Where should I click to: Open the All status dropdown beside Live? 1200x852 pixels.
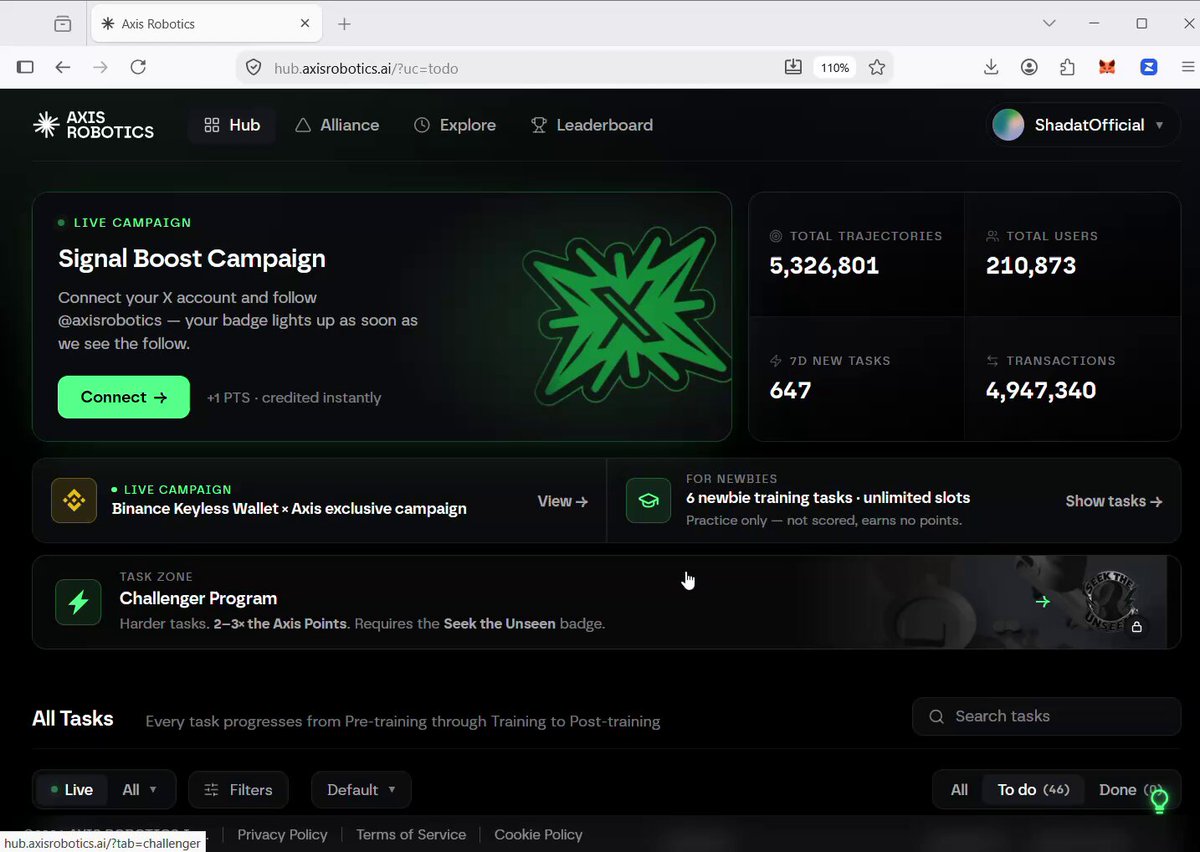[x=140, y=790]
